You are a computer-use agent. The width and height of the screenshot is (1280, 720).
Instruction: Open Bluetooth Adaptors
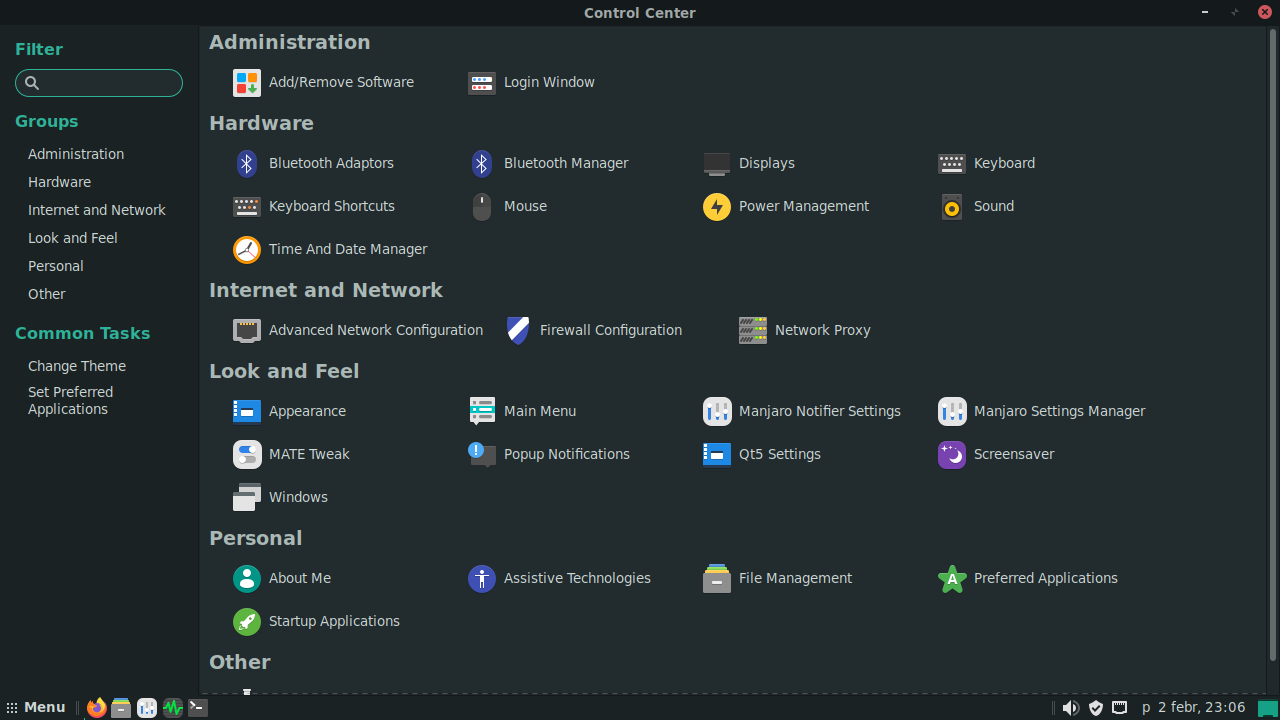[x=313, y=163]
